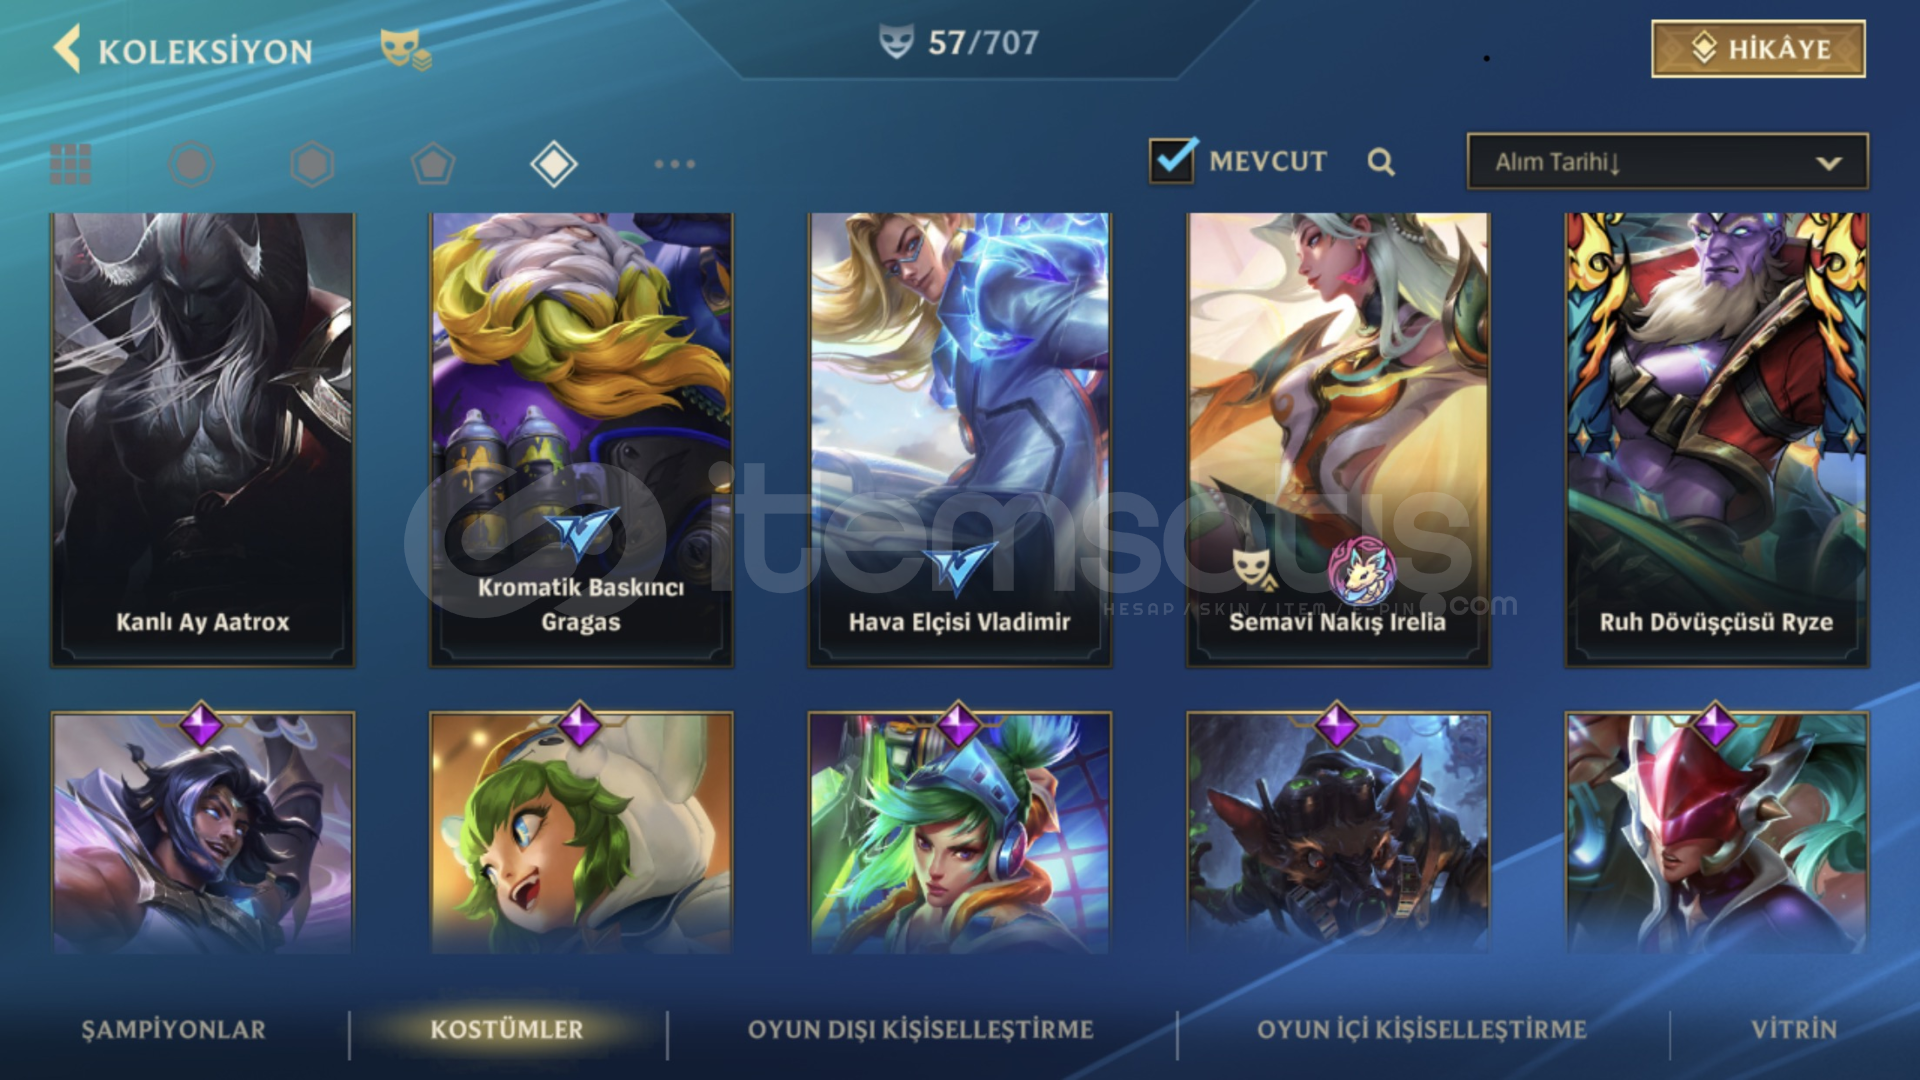This screenshot has width=1920, height=1080.
Task: Open the Alım Tarihi sort dropdown
Action: click(1667, 162)
